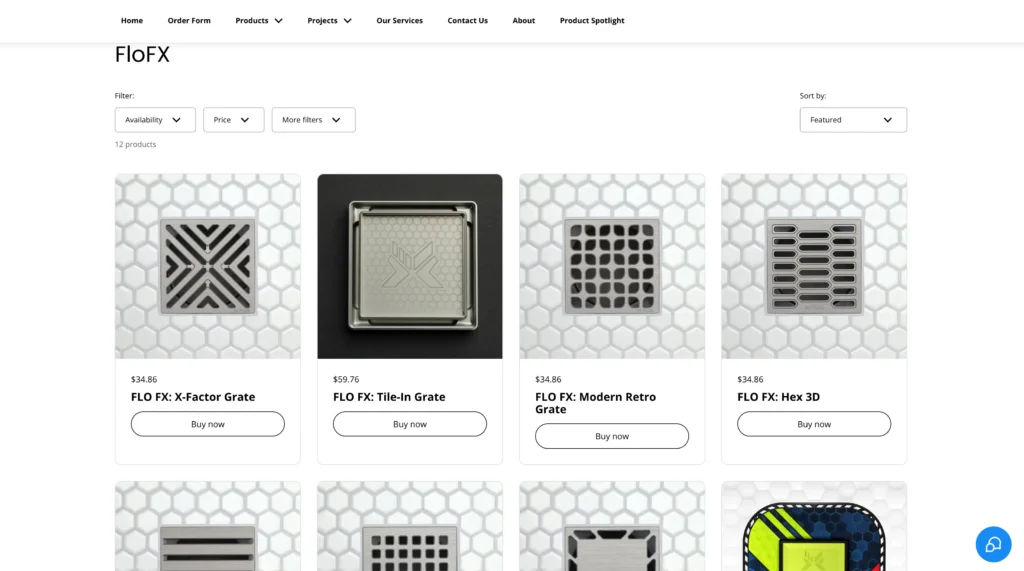Navigate to Our Services
Screen dimensions: 1024x571
point(399,20)
